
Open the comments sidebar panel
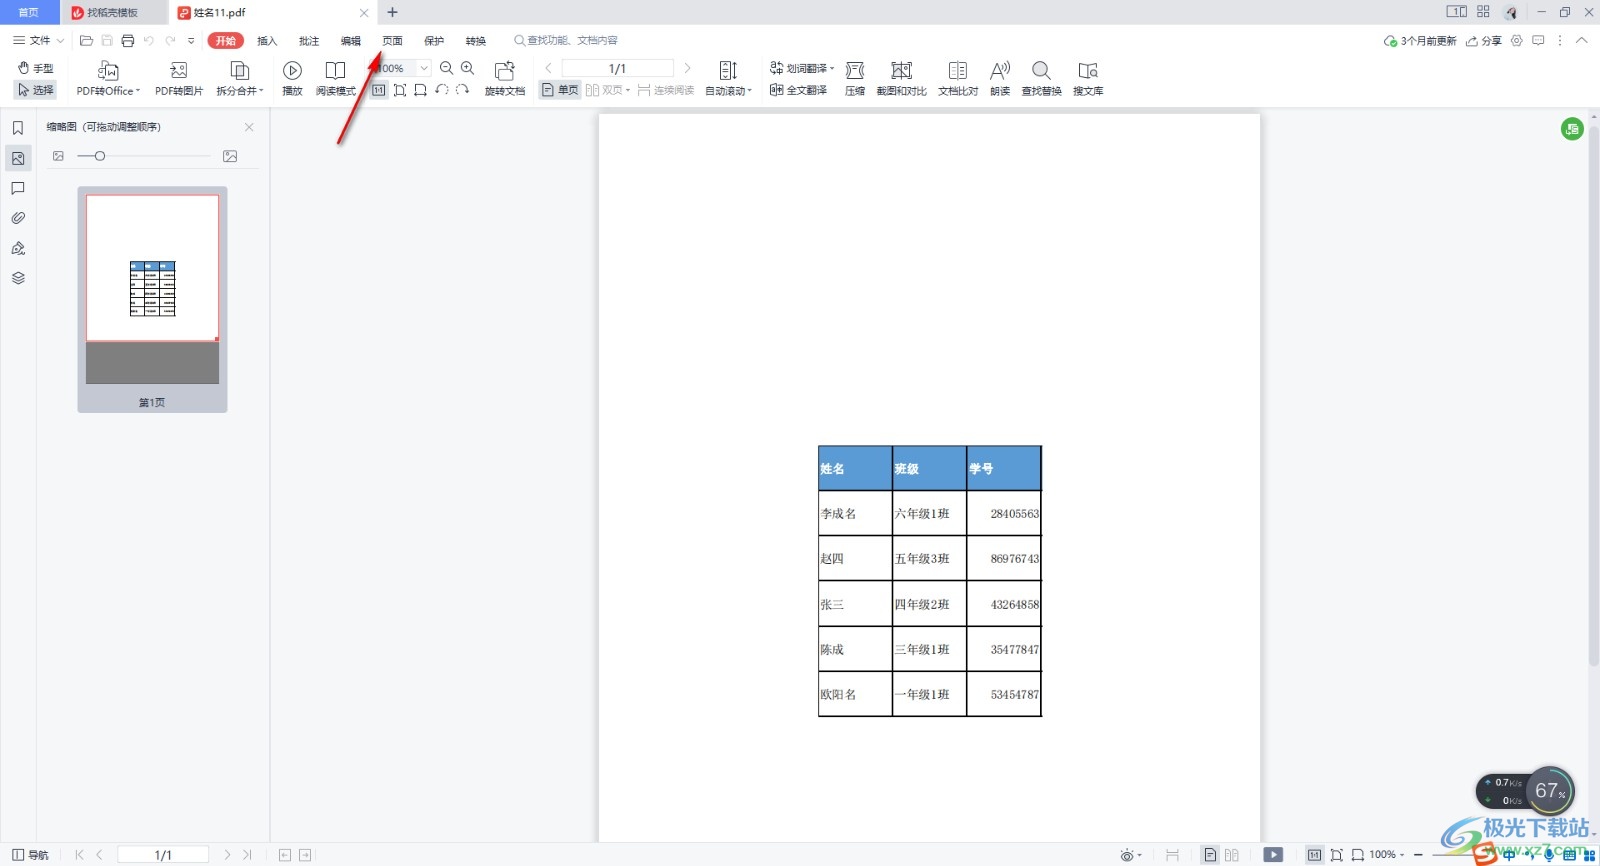point(18,188)
